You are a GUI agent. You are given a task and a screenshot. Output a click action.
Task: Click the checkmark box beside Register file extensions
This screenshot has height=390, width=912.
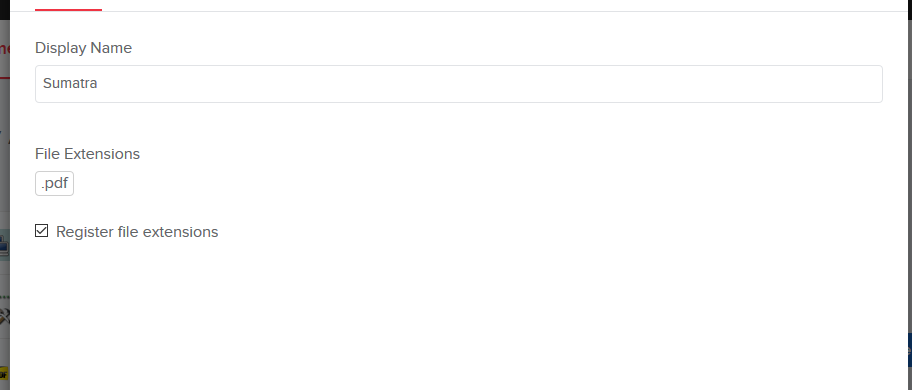pyautogui.click(x=41, y=231)
